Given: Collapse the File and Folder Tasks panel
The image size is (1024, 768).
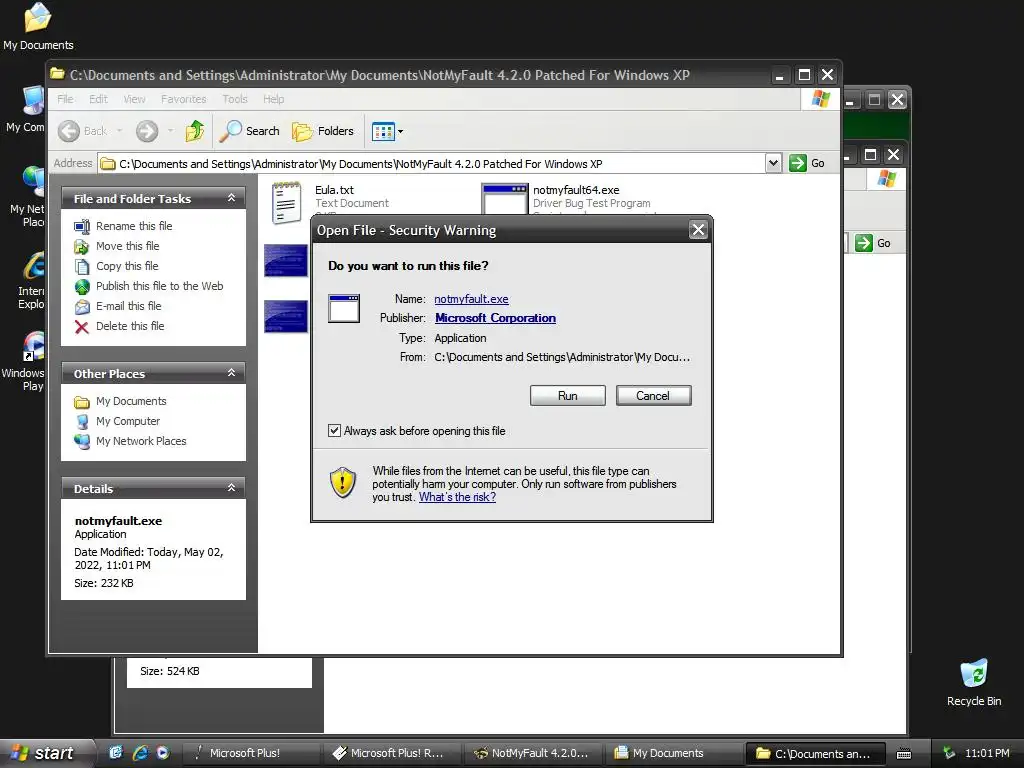Looking at the screenshot, I should [x=231, y=198].
